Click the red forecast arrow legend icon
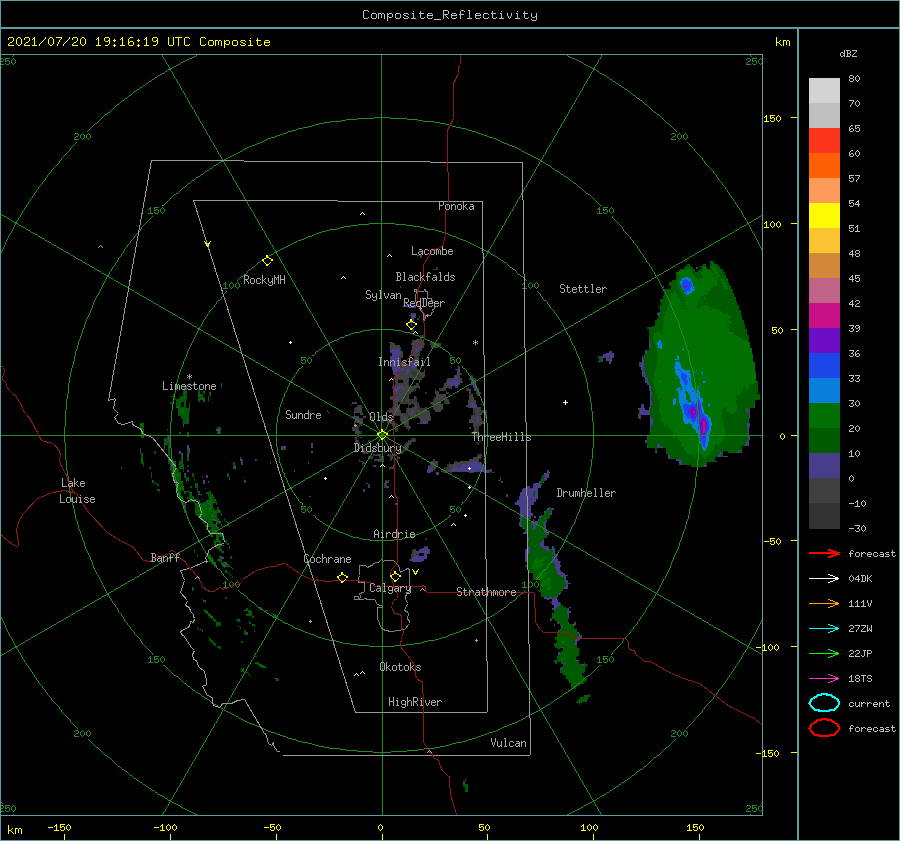 (825, 553)
